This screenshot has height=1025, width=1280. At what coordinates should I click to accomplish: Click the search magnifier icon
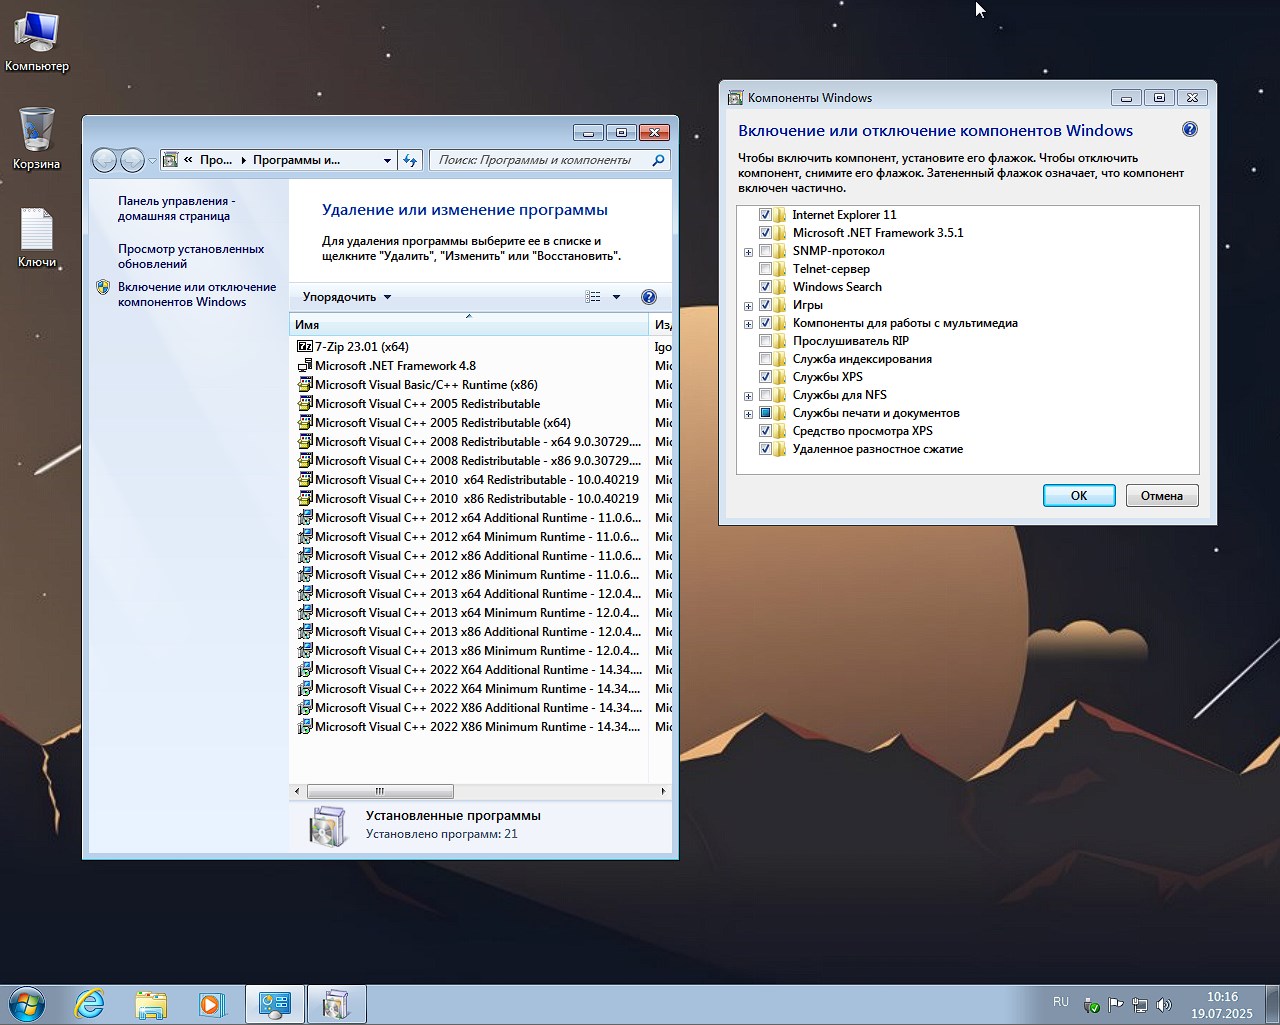tap(658, 160)
